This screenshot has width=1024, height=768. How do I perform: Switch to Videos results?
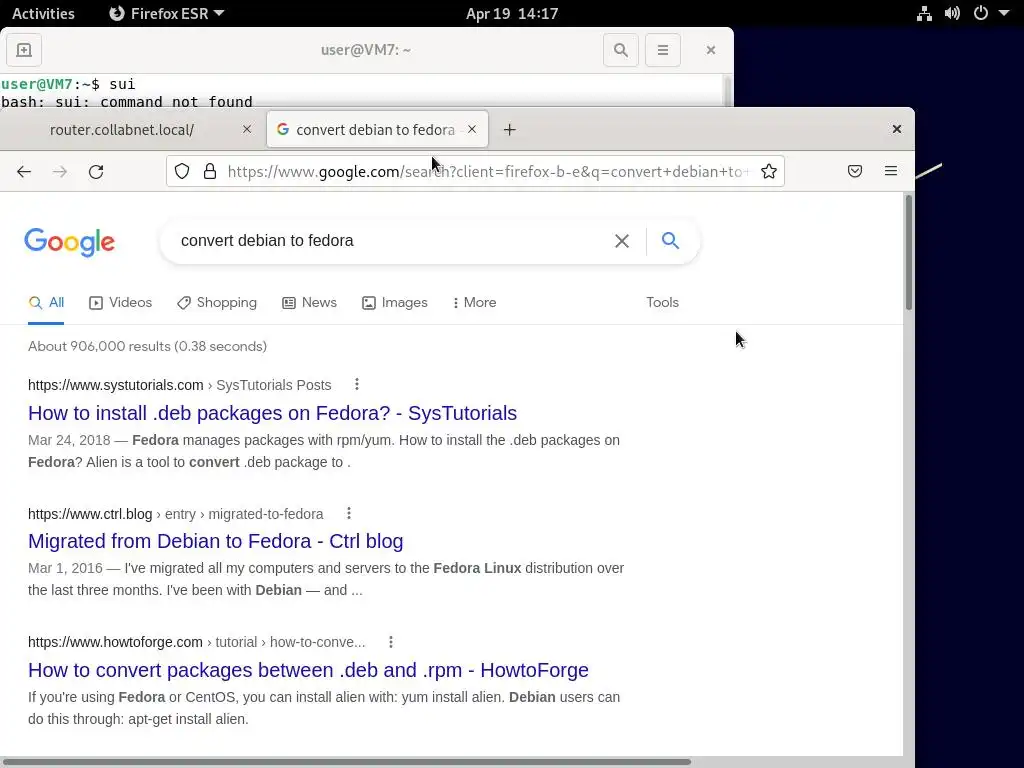pyautogui.click(x=121, y=302)
